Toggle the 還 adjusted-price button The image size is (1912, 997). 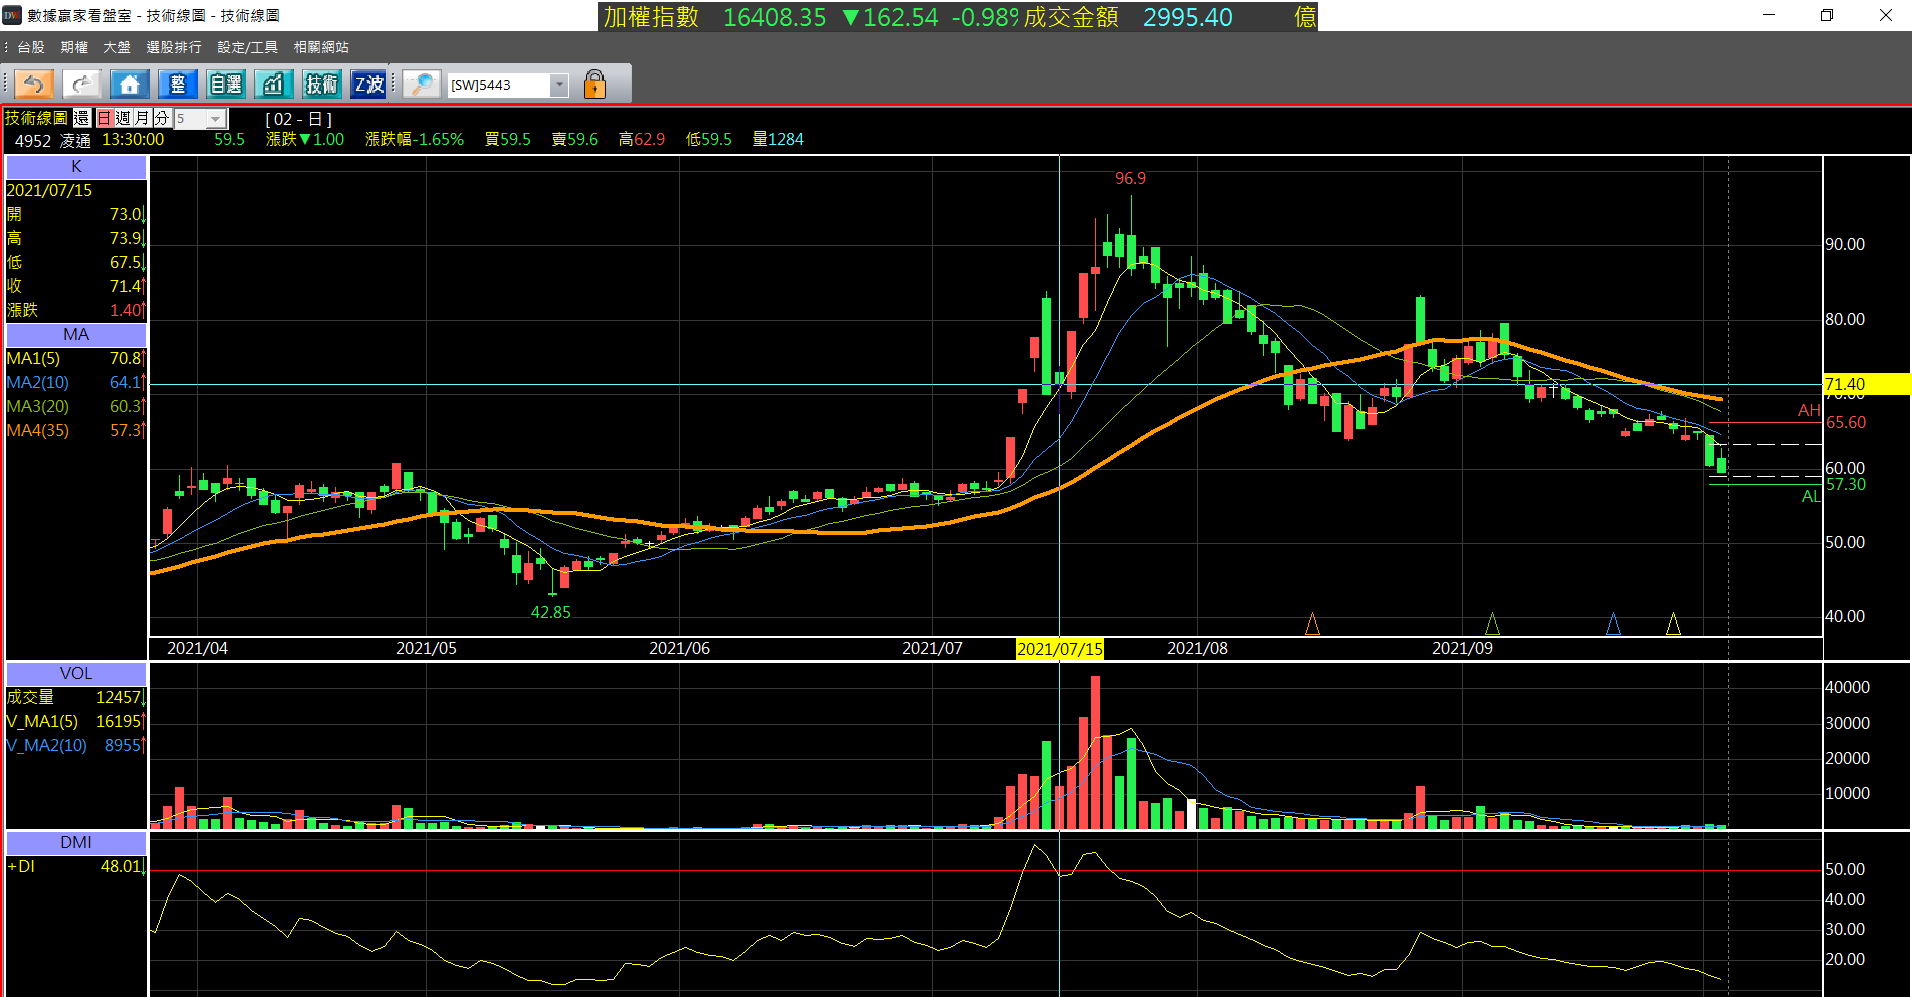click(82, 118)
